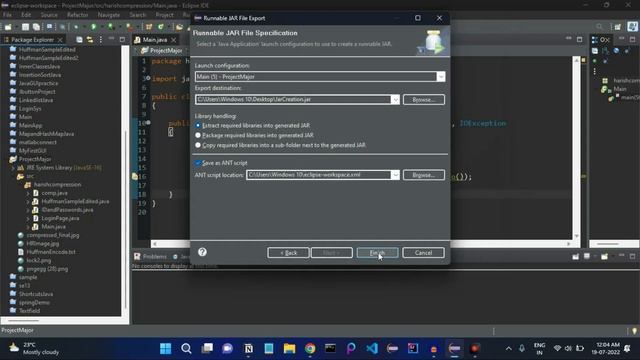Click the New Java Package toolbar icon
The width and height of the screenshot is (640, 360).
coord(149,27)
